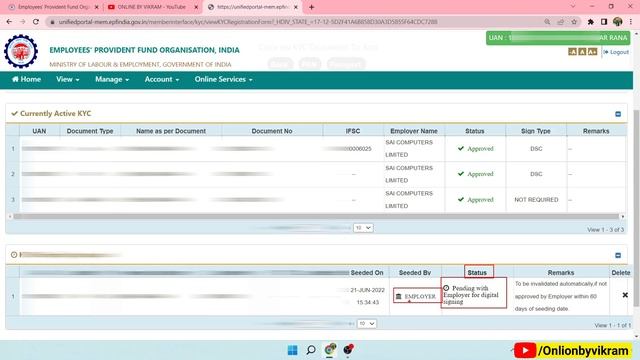Click the UAN green banner
Viewport: 640px width, 360px height.
558,38
